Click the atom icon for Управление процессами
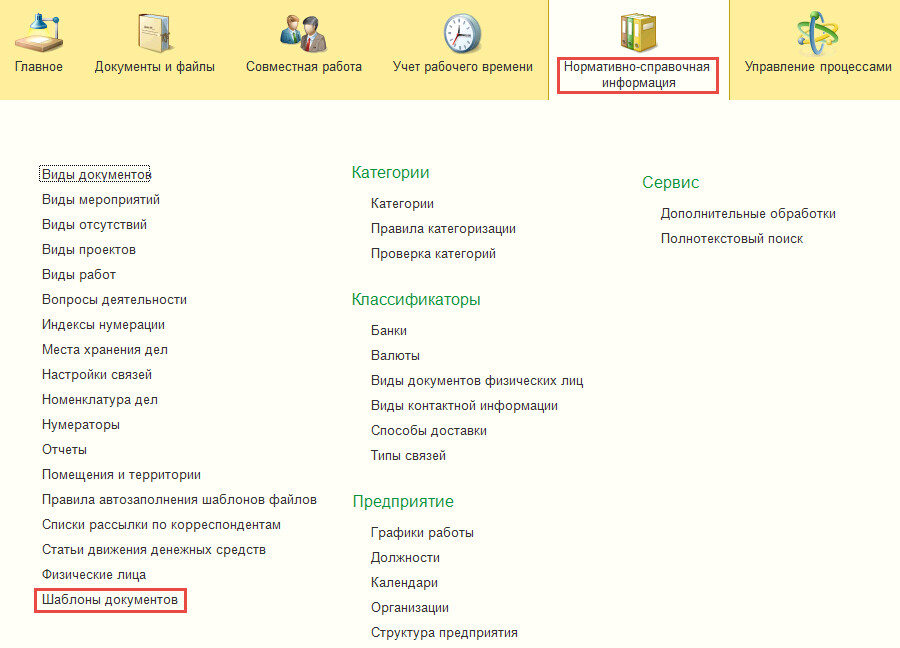This screenshot has height=648, width=900. click(818, 33)
